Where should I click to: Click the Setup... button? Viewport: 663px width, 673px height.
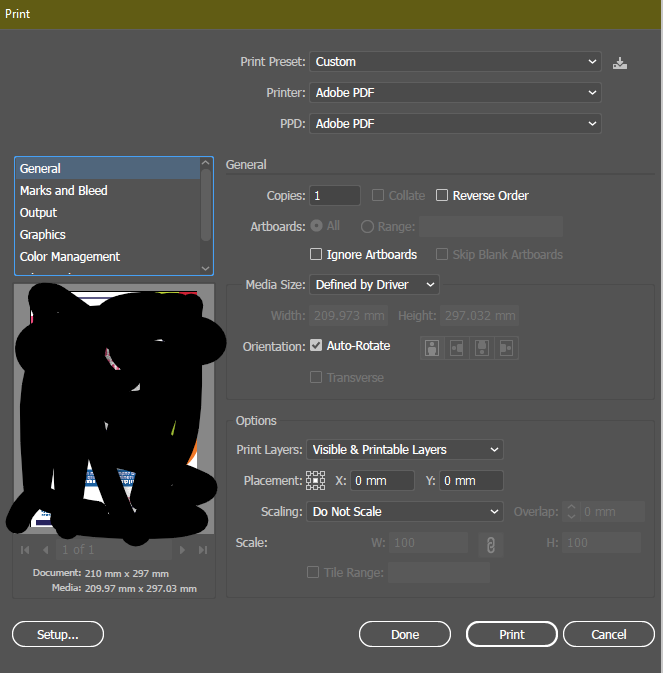coord(58,634)
